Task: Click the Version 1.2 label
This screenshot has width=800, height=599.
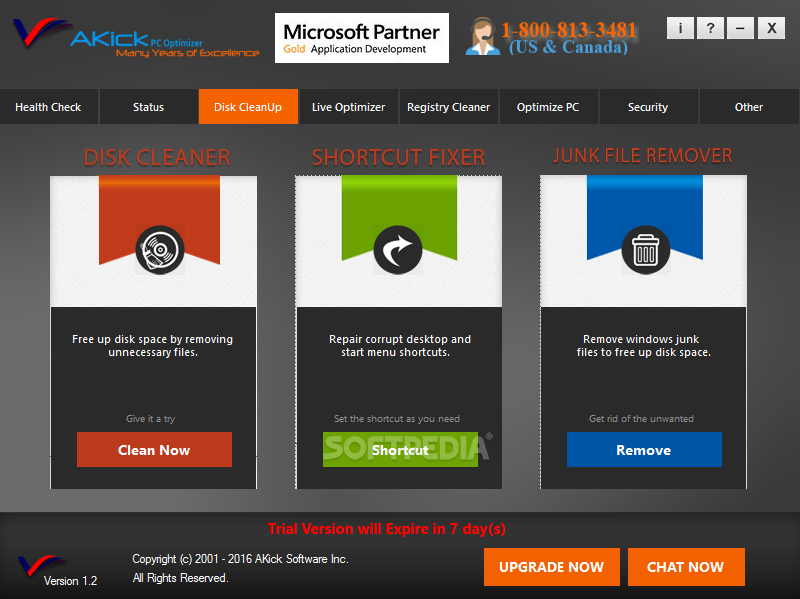Action: coord(70,581)
